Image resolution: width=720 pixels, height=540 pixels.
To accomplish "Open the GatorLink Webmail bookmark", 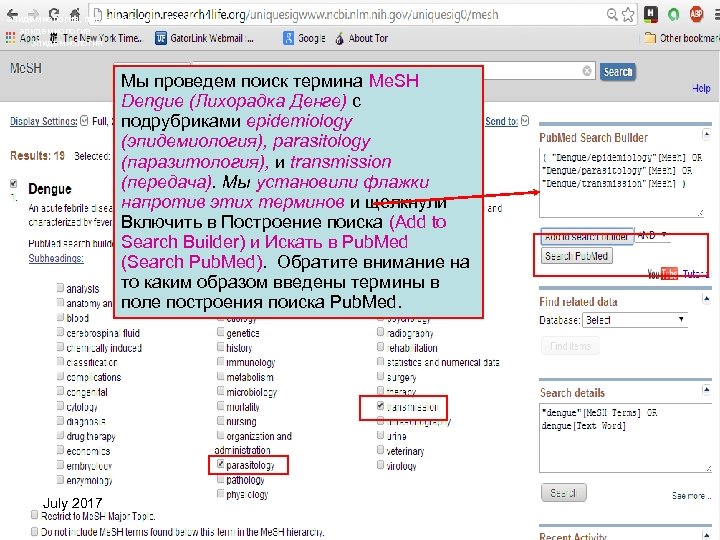I will [204, 38].
